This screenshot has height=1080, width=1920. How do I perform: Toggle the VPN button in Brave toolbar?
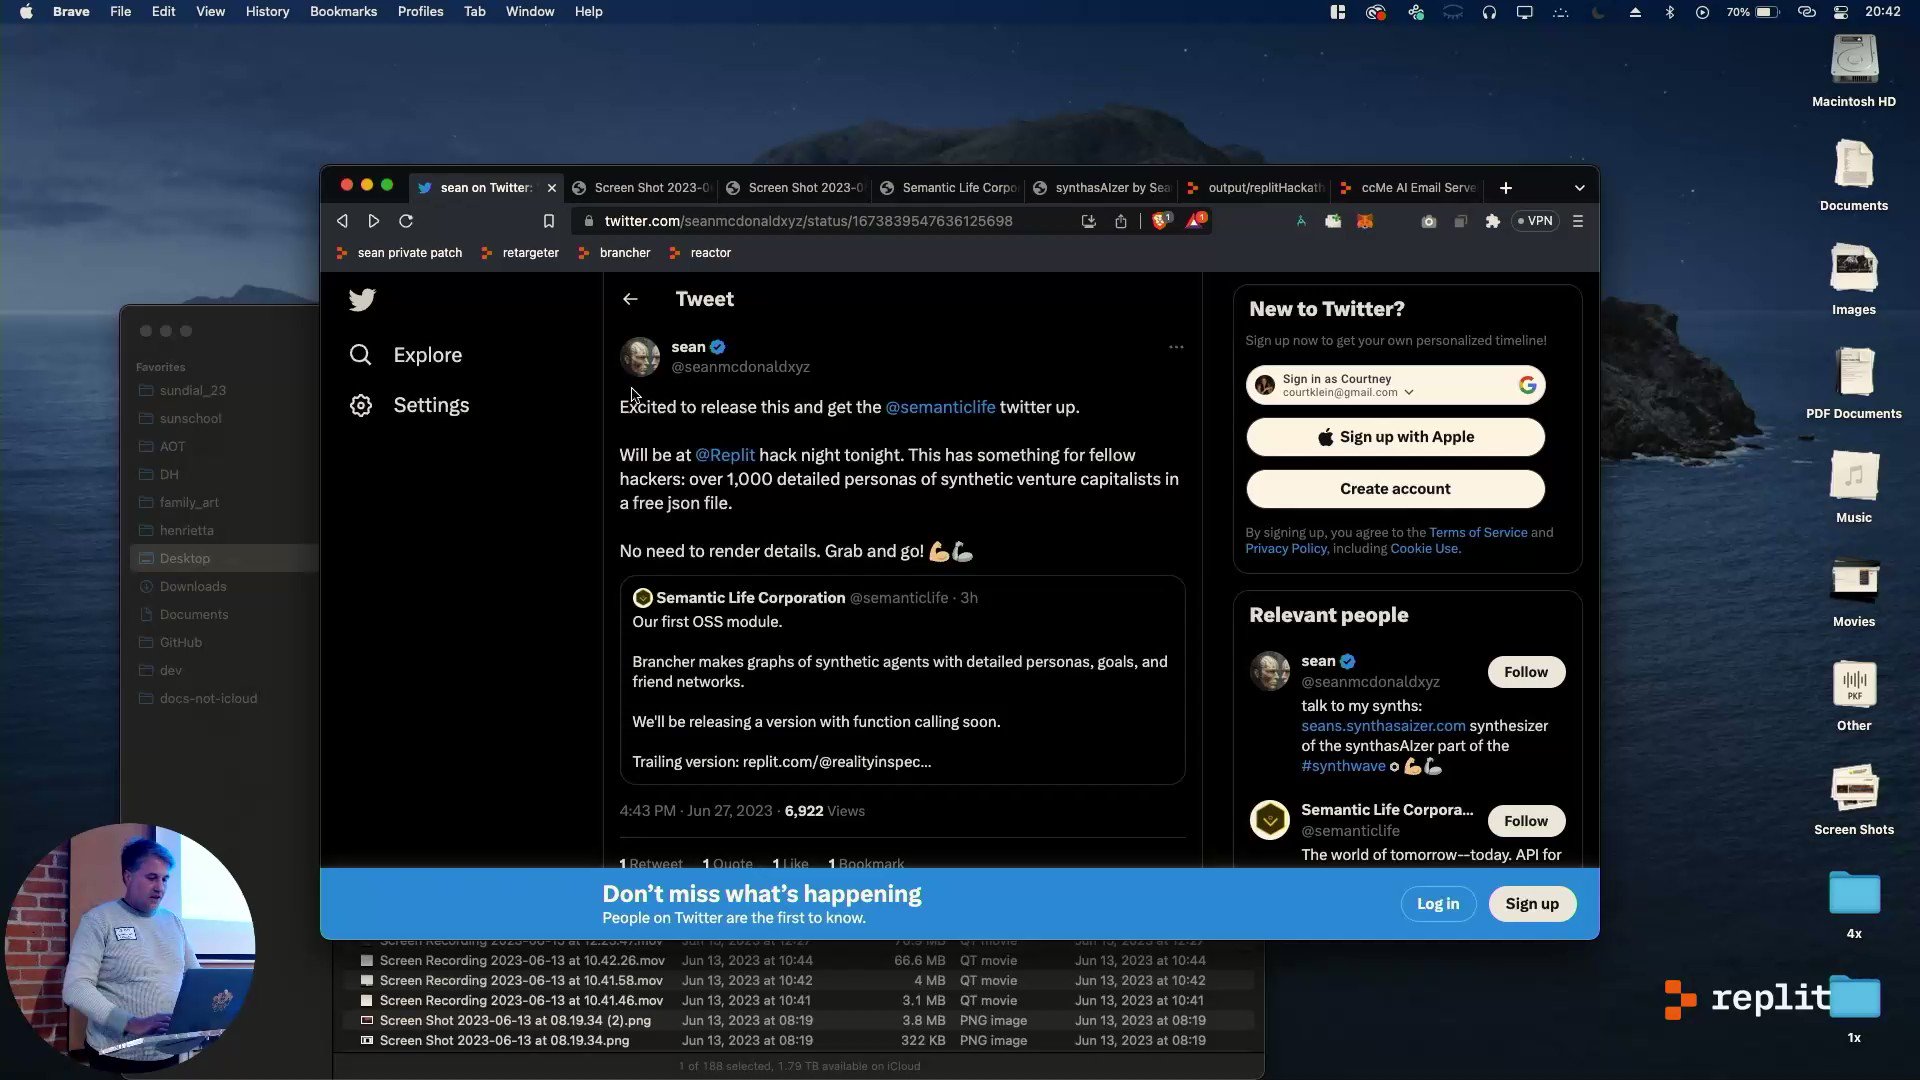pos(1535,221)
